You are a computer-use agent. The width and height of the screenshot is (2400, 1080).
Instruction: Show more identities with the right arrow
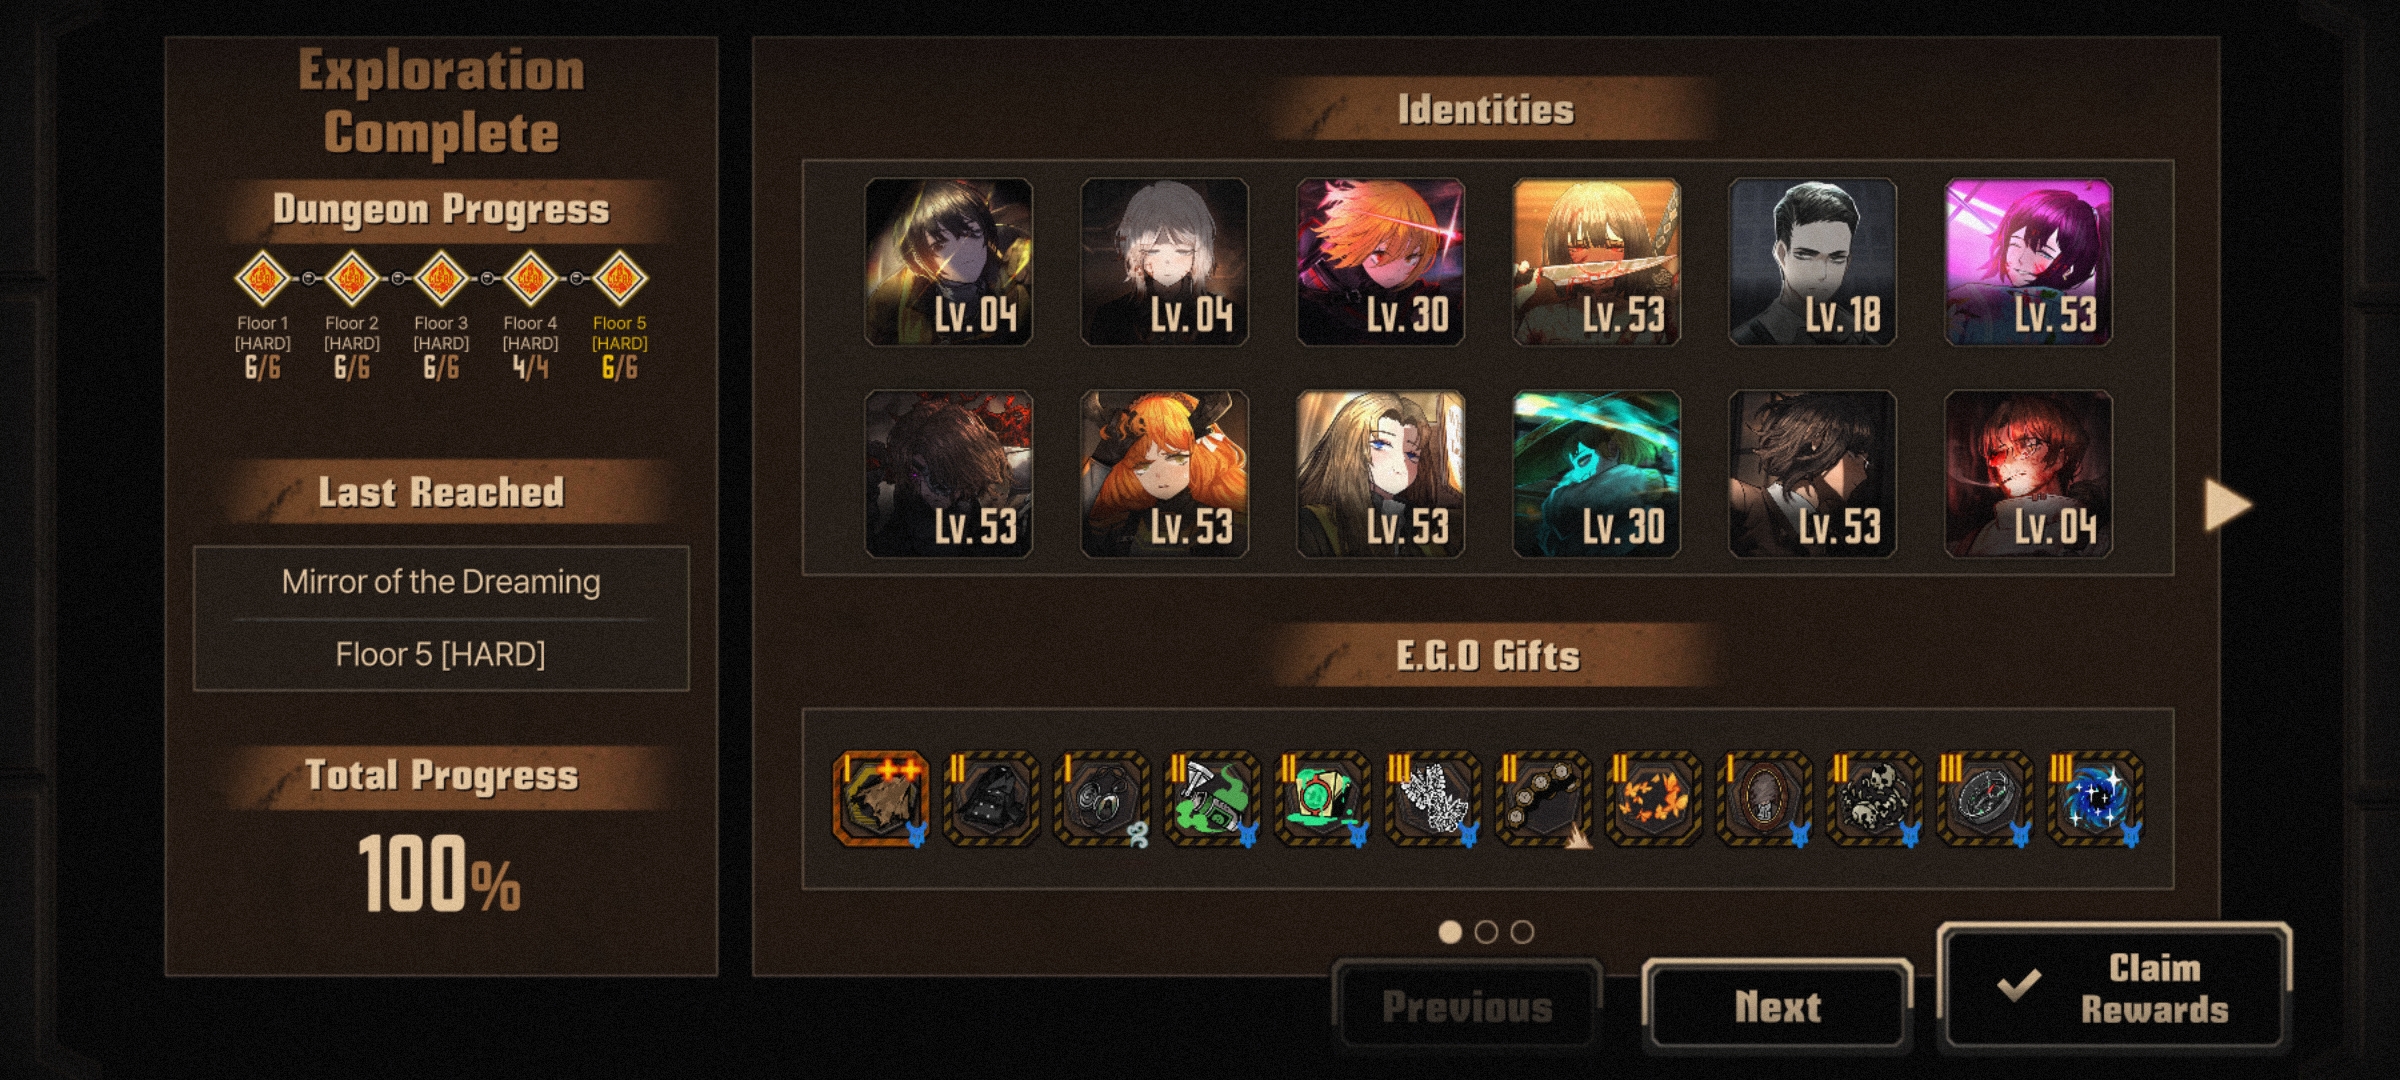[x=2228, y=505]
